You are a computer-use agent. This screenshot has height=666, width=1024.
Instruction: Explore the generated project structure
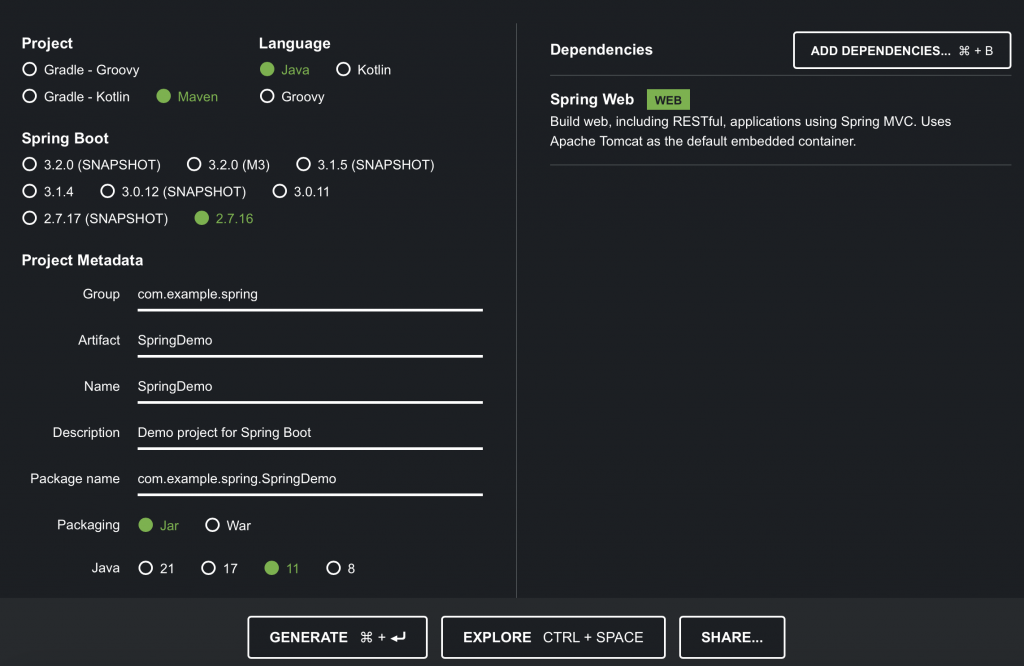pos(553,637)
